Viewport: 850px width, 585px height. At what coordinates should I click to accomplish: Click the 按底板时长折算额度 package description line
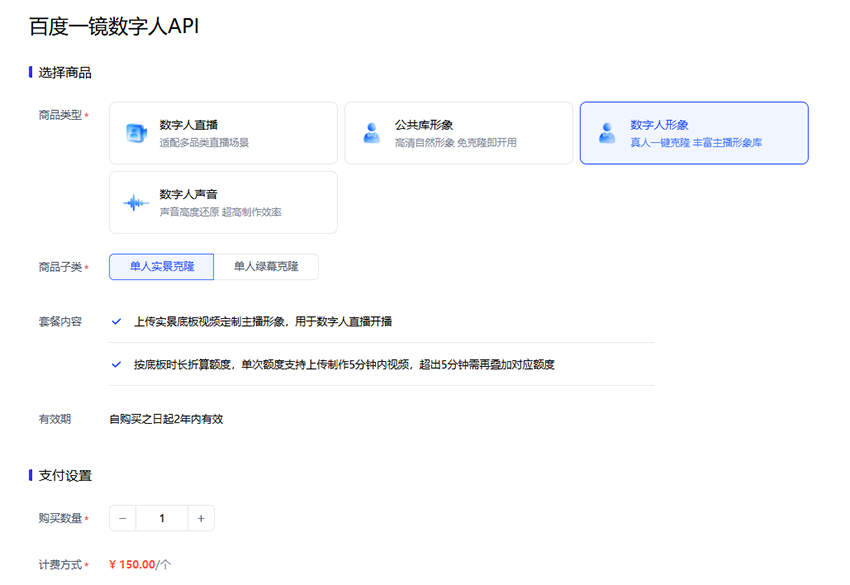(344, 364)
